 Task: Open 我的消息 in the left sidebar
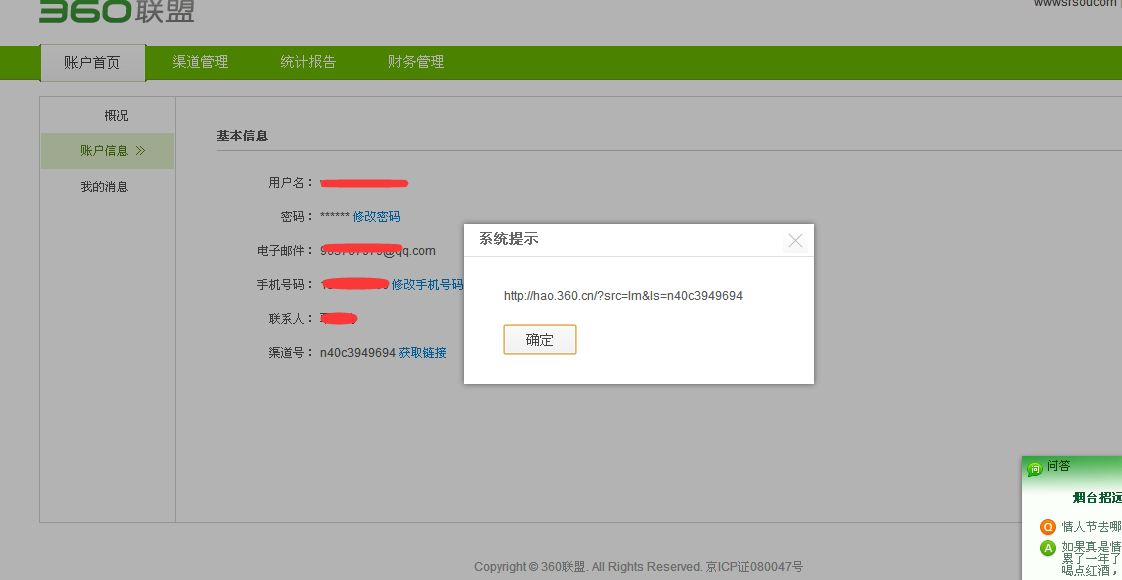click(x=104, y=187)
